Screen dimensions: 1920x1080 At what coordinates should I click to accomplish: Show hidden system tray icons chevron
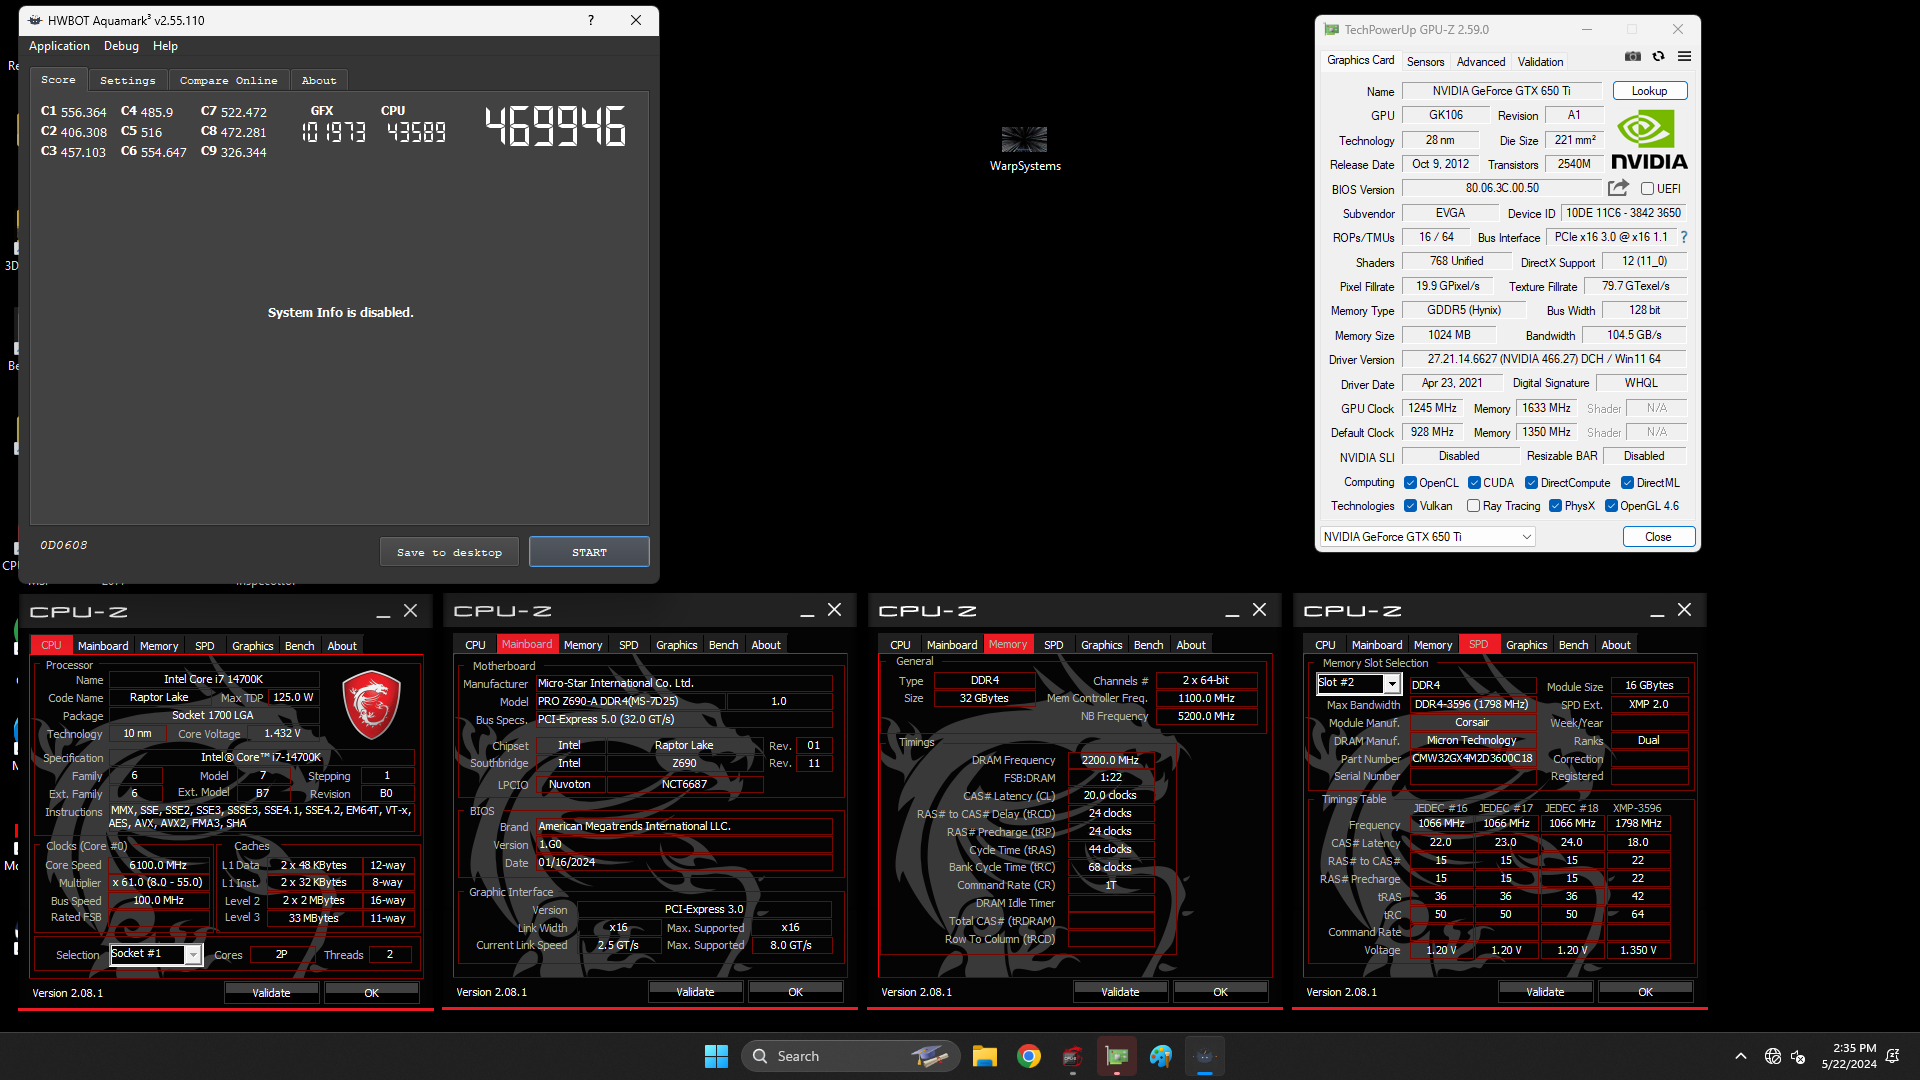click(x=1741, y=1056)
